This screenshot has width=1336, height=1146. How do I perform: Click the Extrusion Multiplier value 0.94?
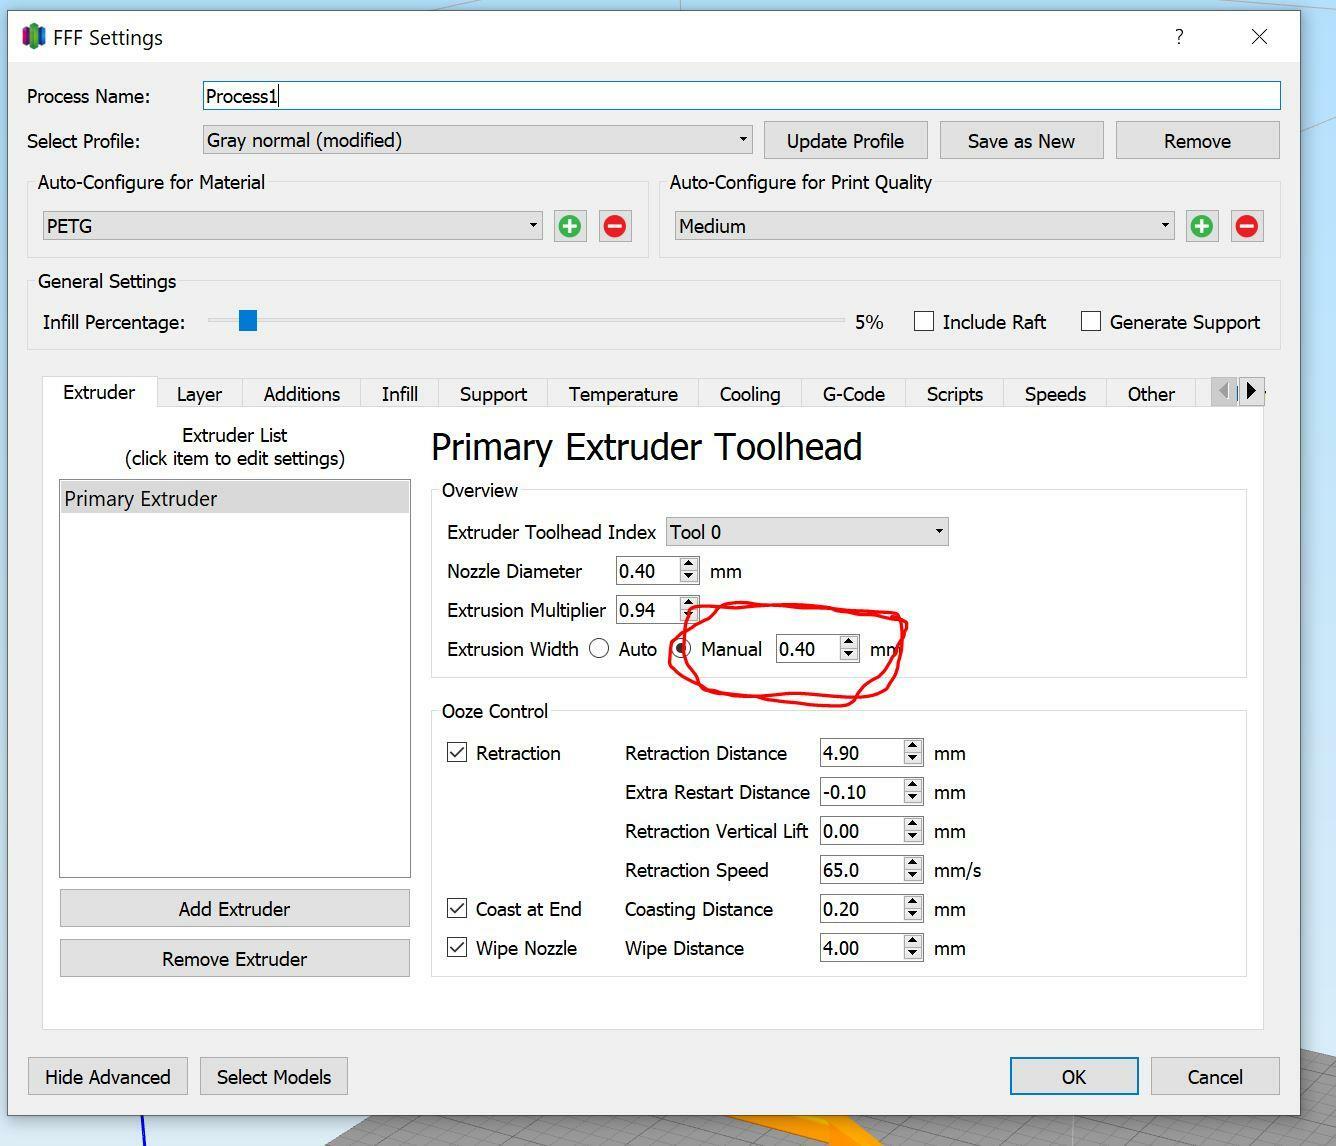point(647,610)
